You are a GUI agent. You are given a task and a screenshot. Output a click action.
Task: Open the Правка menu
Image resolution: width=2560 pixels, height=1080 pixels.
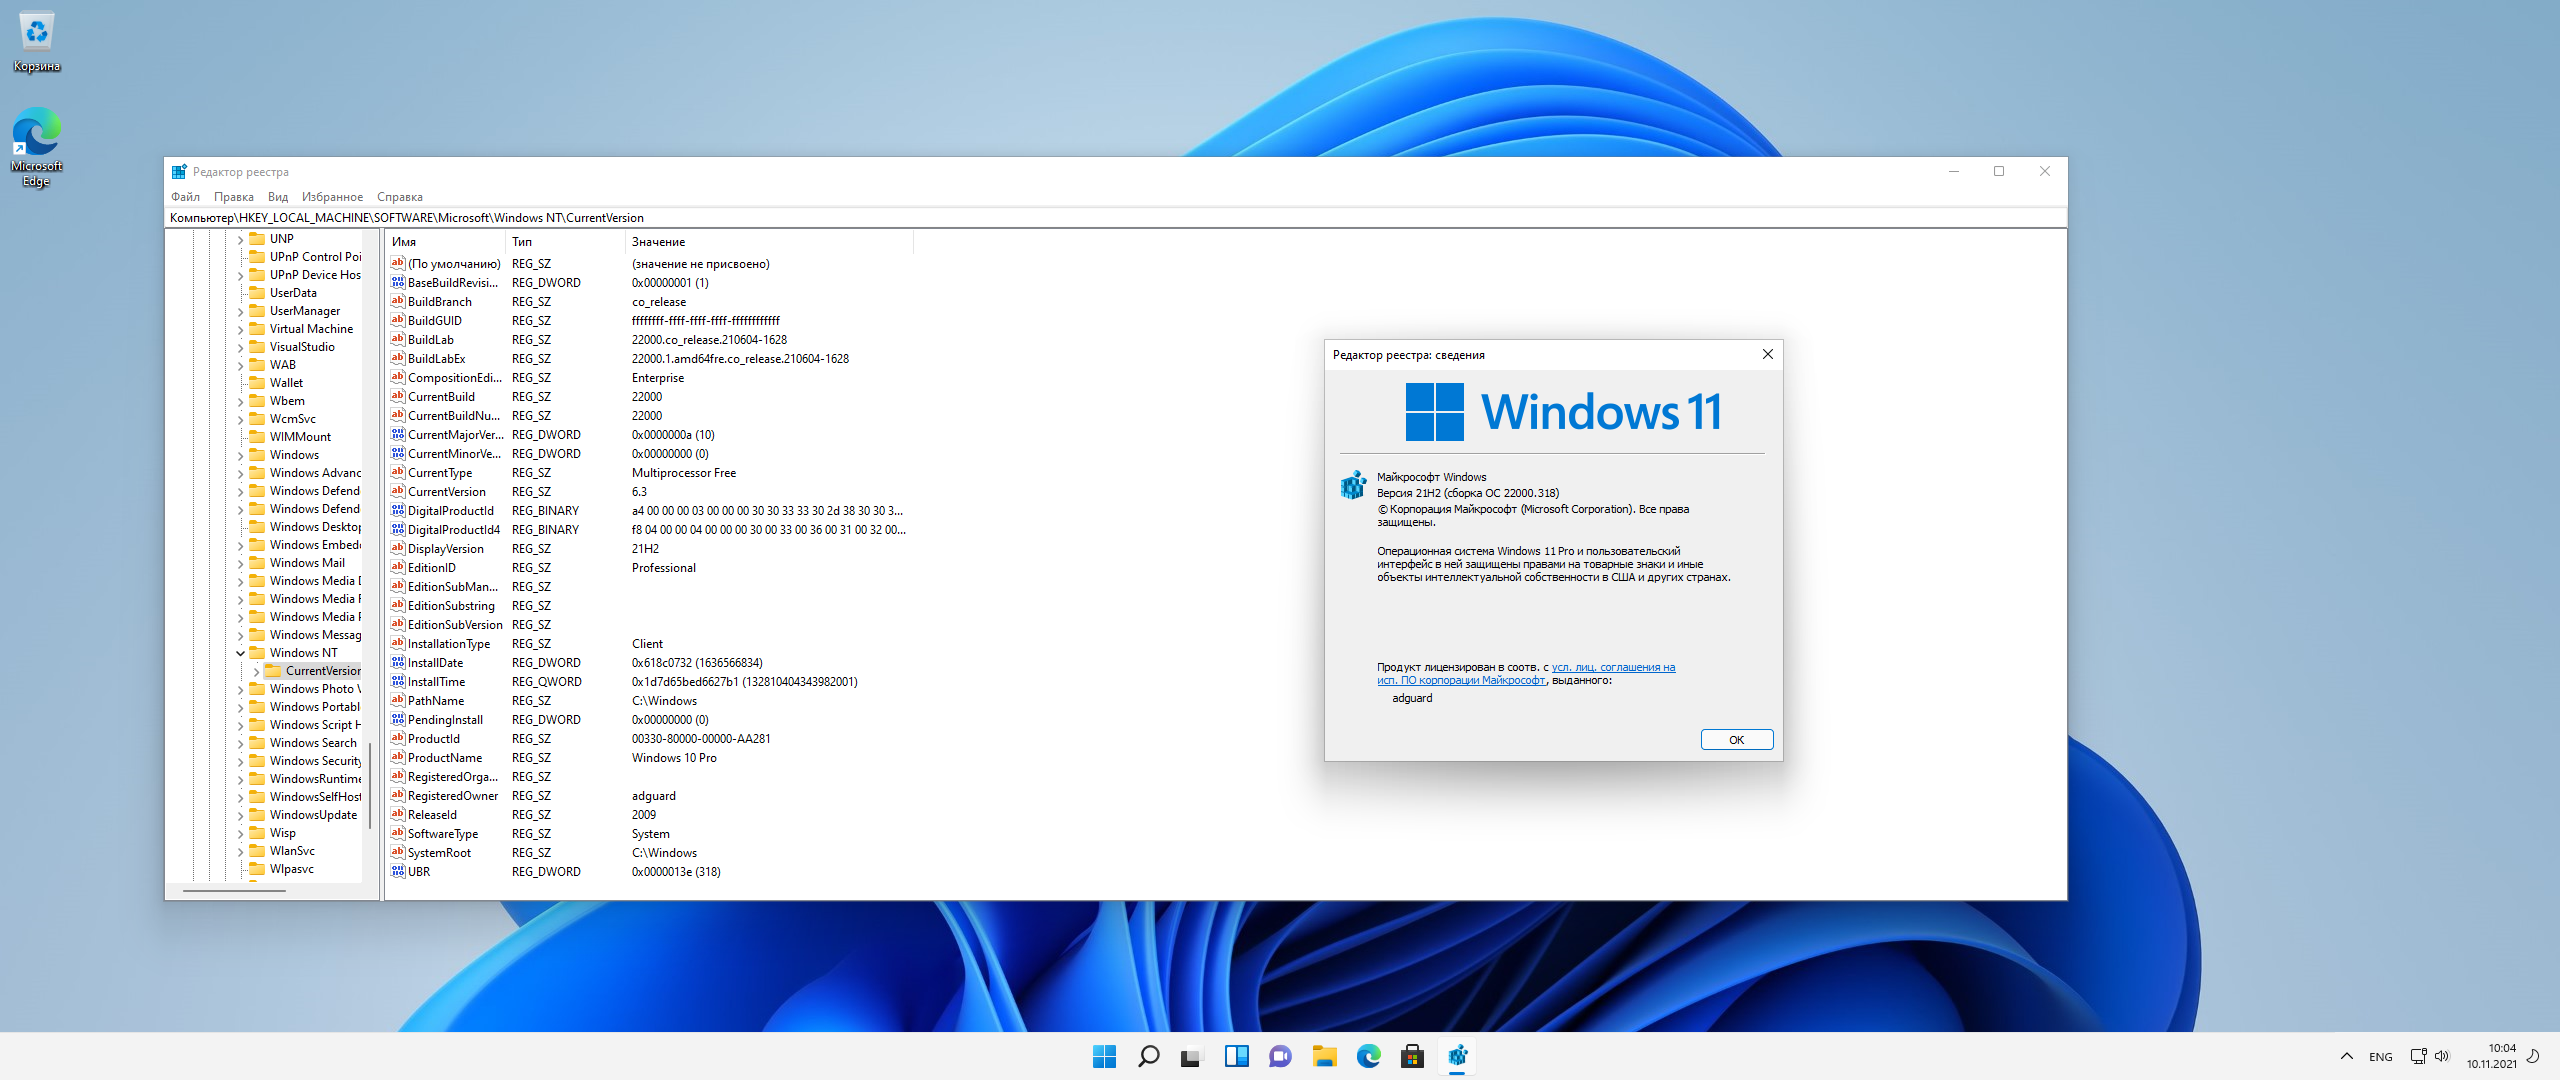tap(233, 197)
